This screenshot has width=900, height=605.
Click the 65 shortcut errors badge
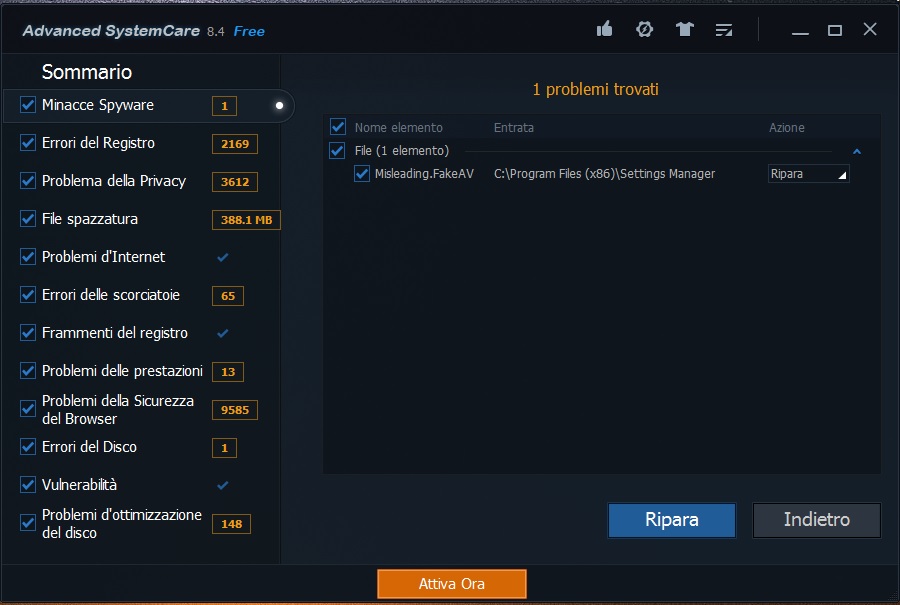click(x=228, y=296)
